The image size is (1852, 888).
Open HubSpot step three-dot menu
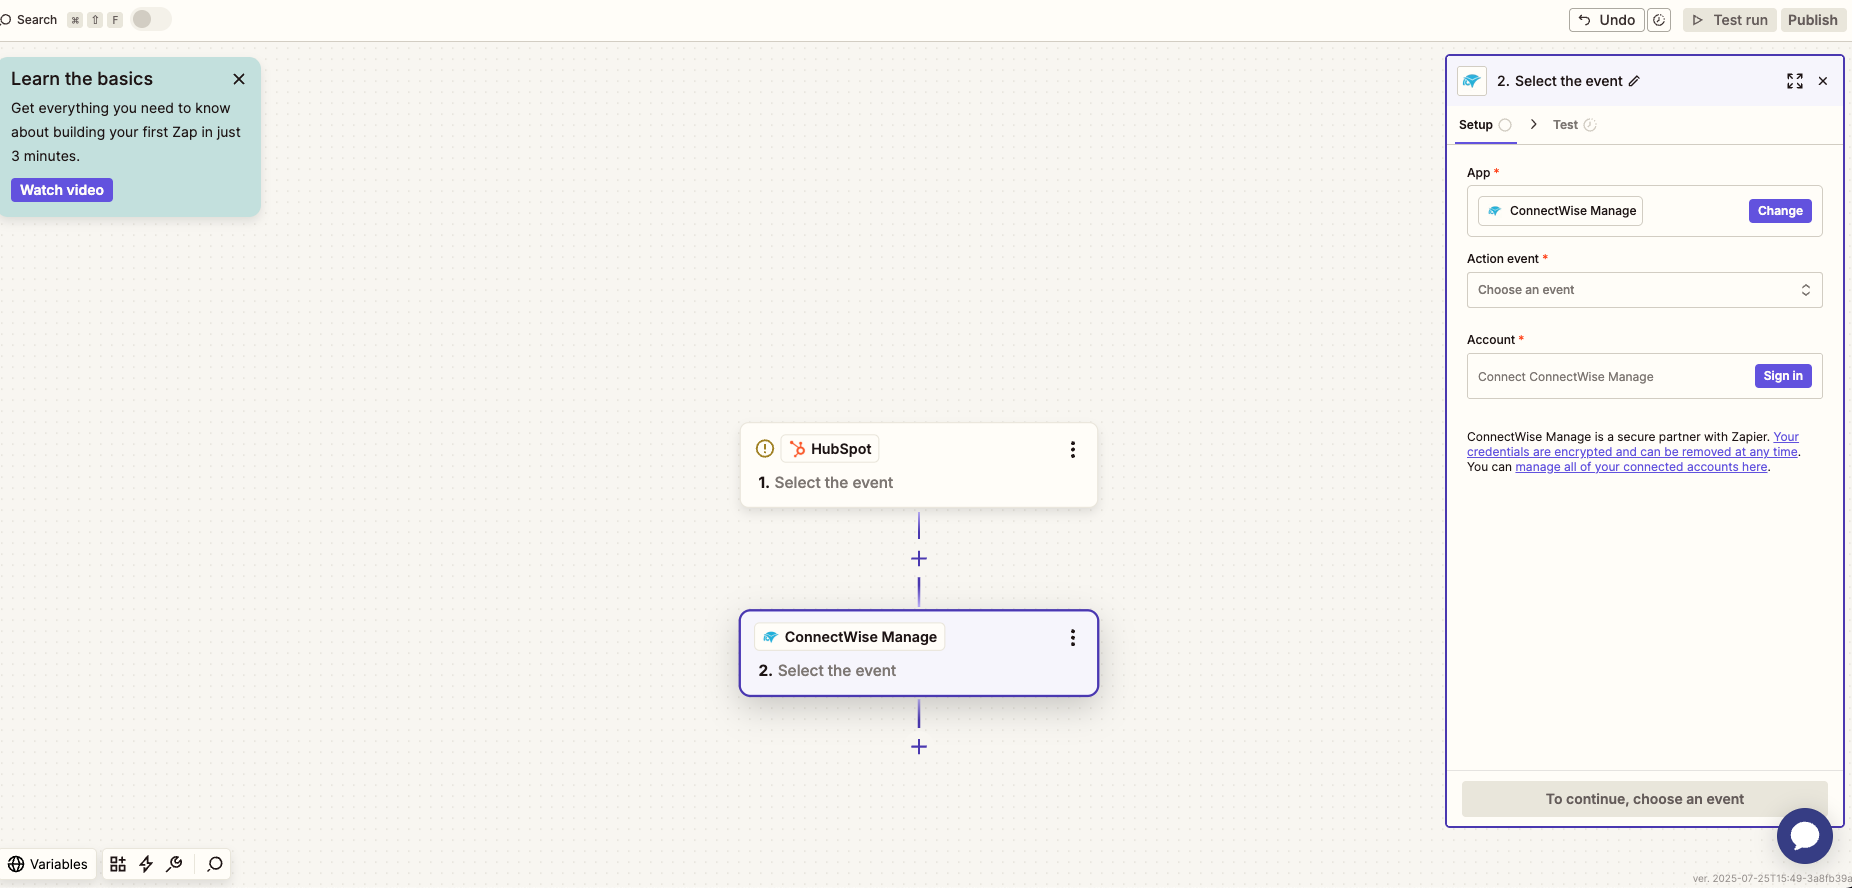click(x=1073, y=450)
